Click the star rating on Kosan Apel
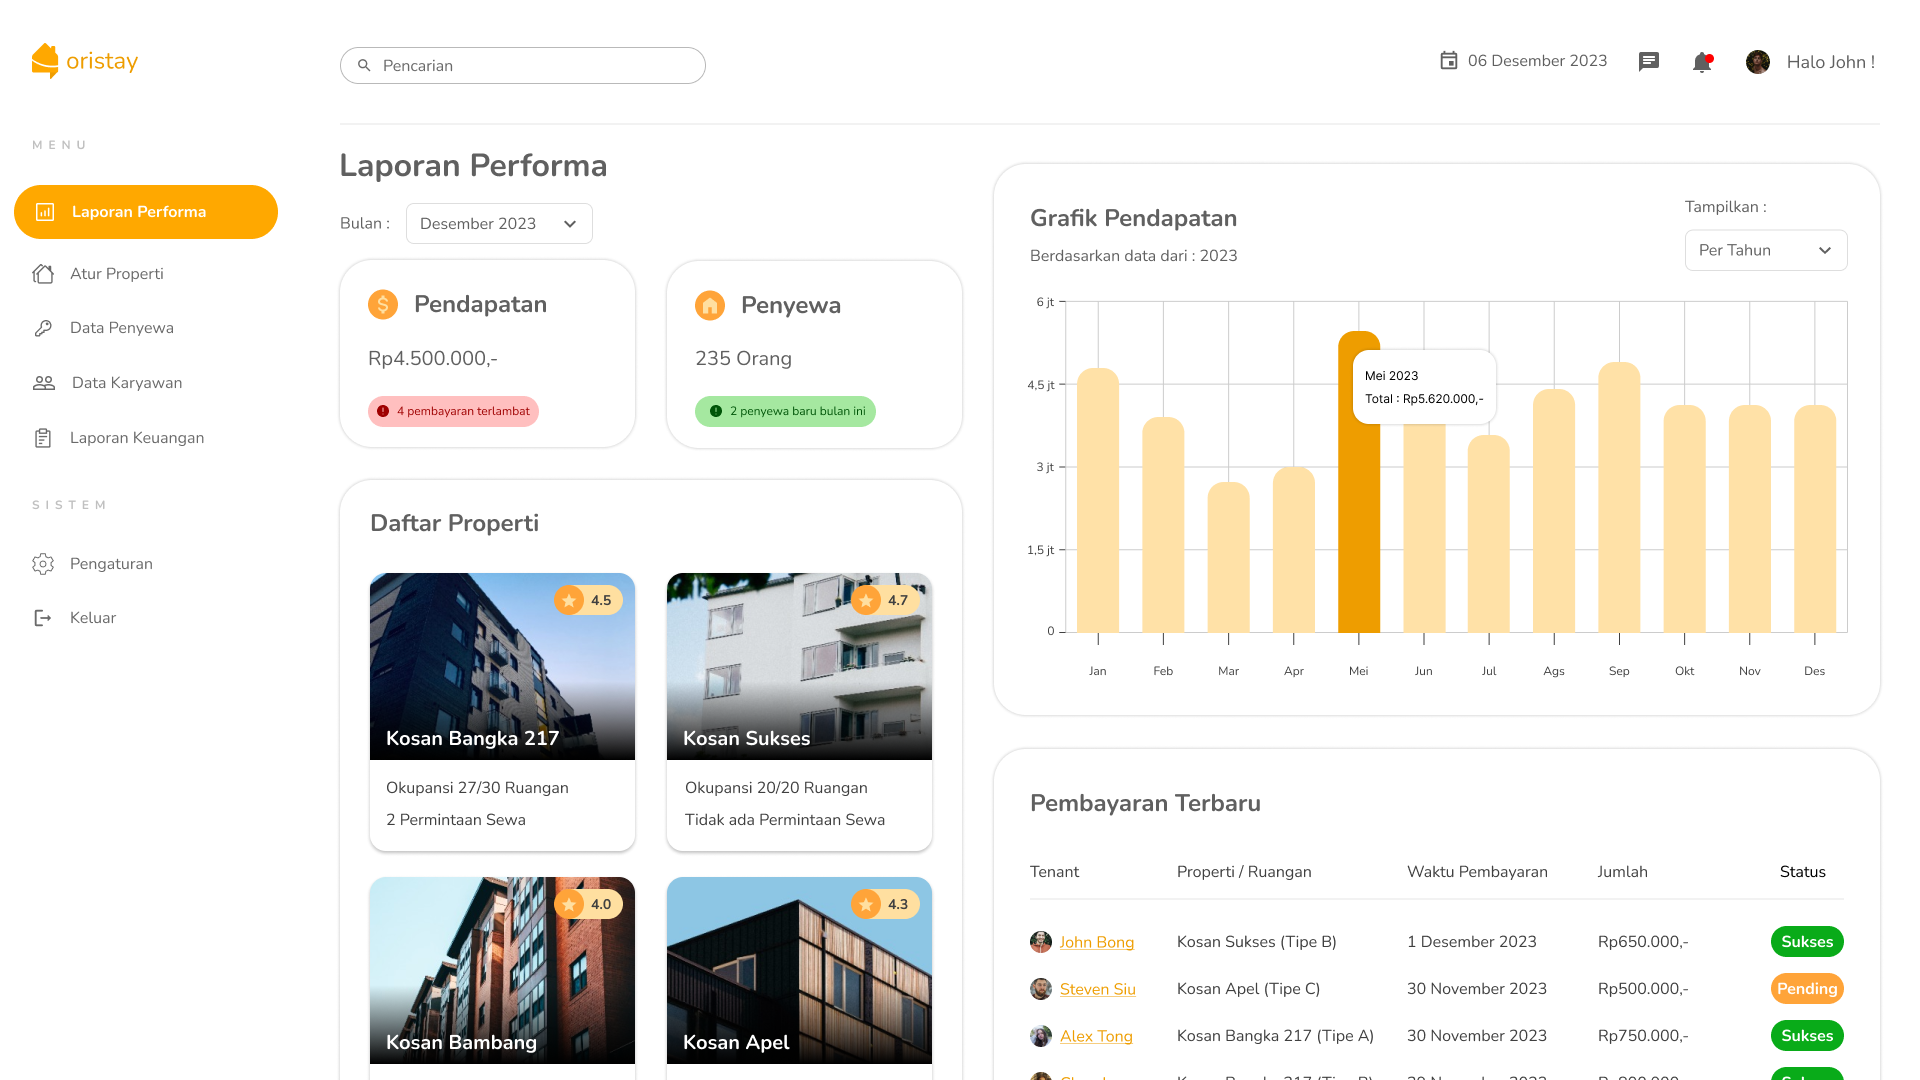 pyautogui.click(x=886, y=904)
